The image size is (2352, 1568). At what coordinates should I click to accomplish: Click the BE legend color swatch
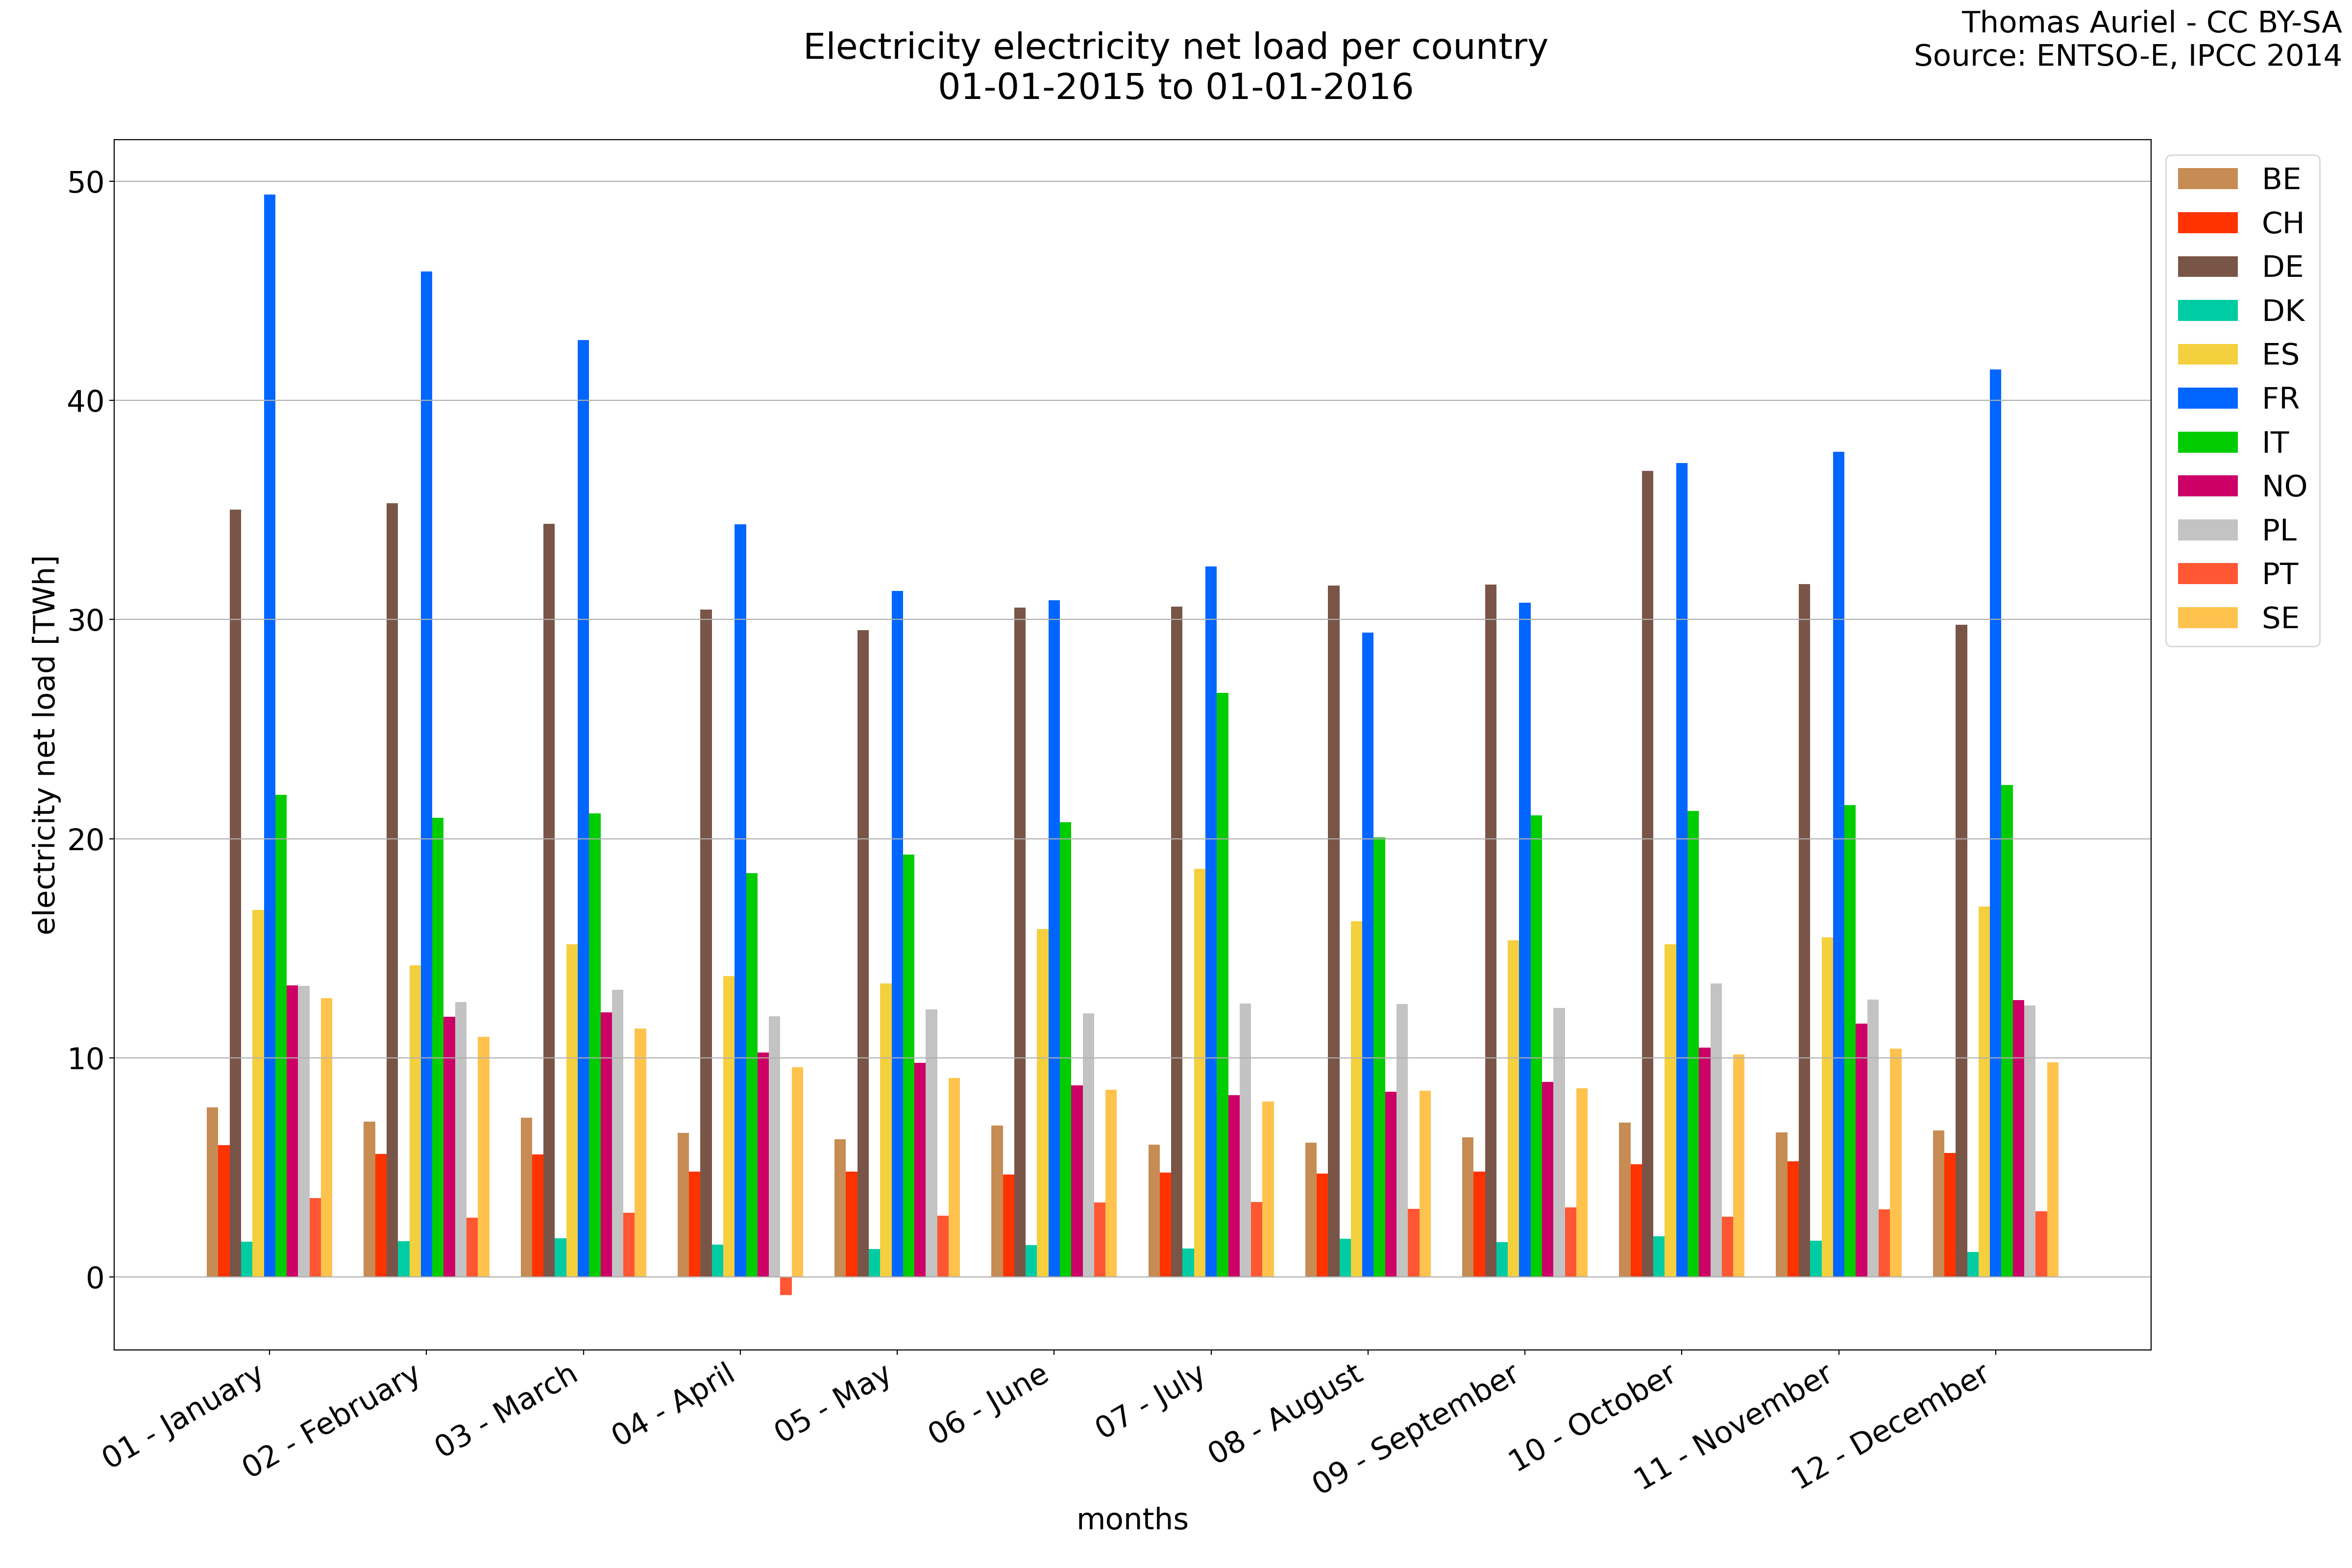tap(2207, 179)
